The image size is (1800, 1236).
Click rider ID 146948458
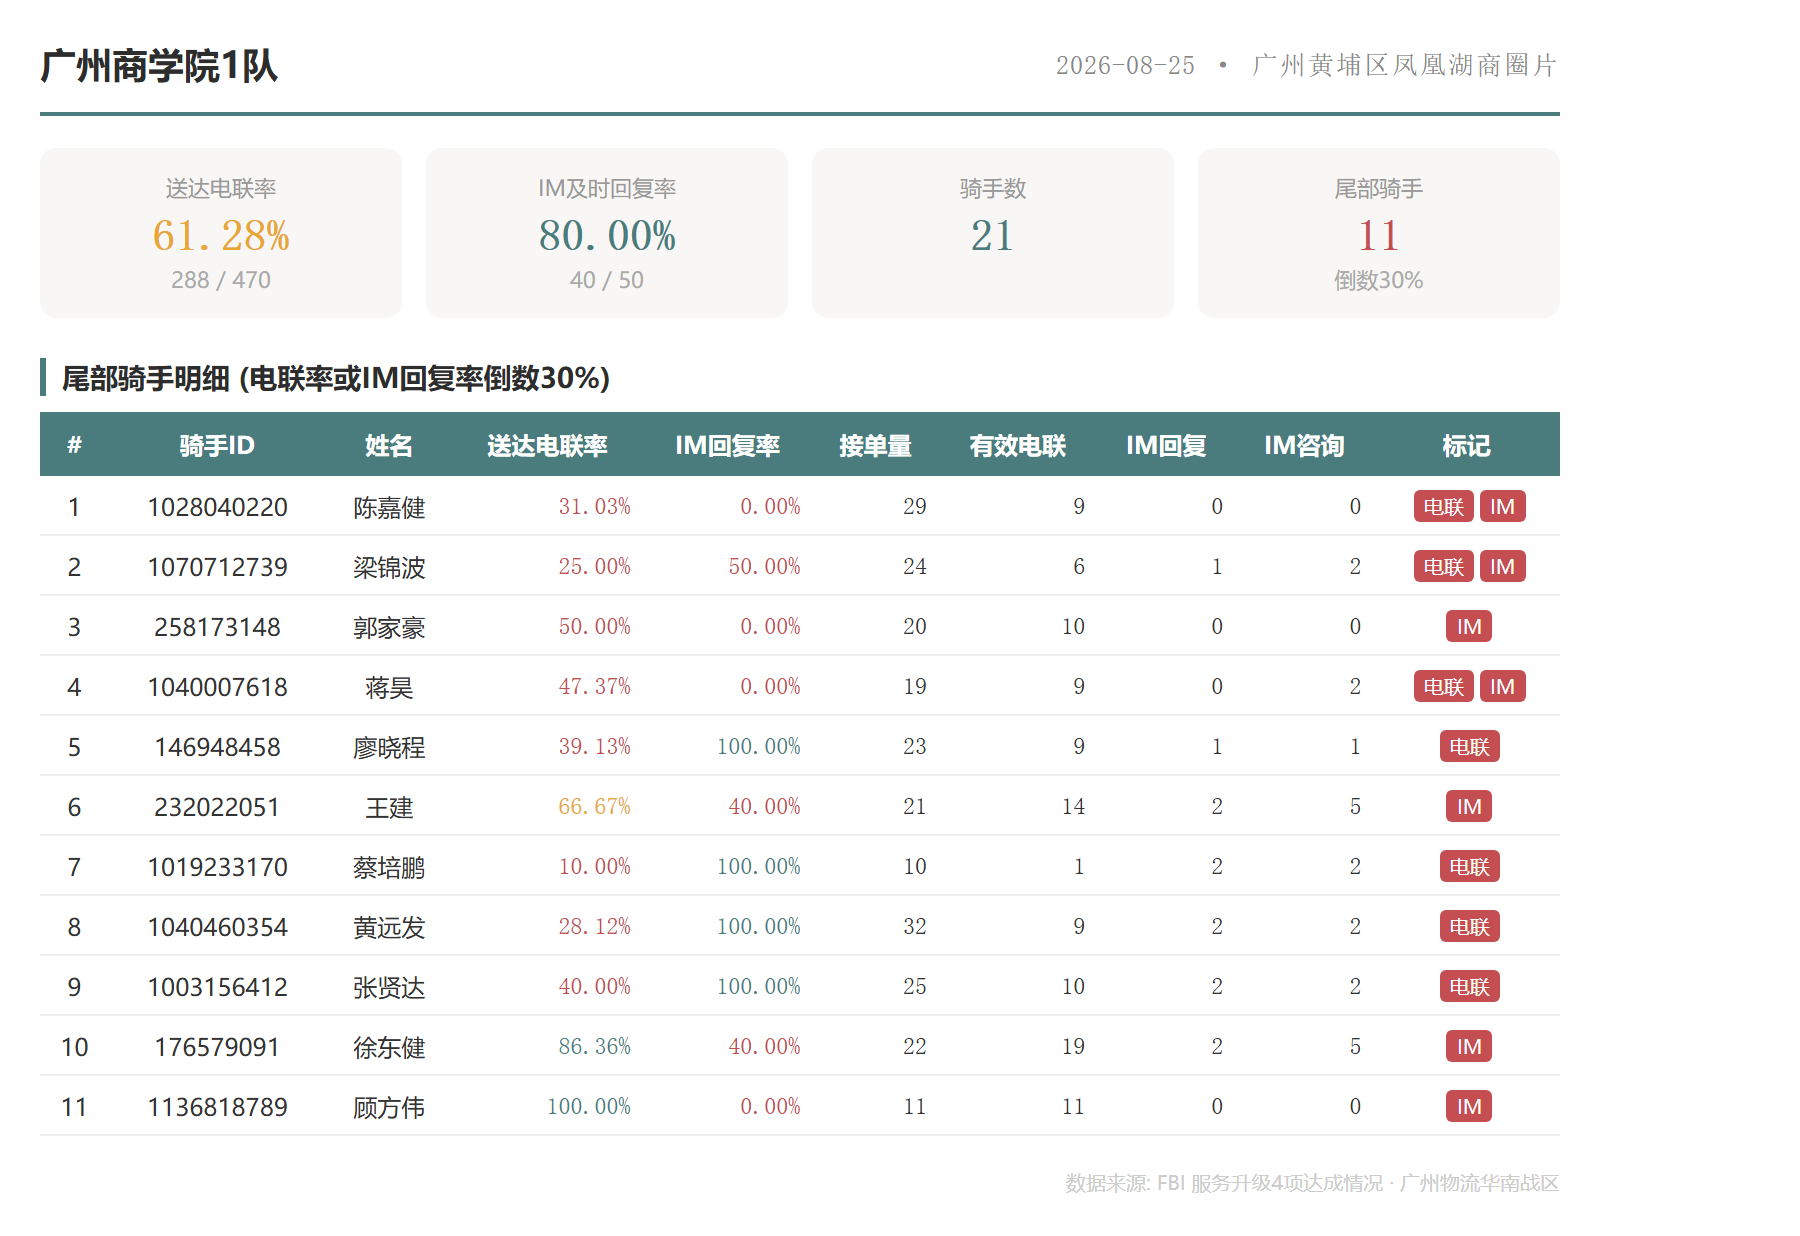(x=217, y=747)
